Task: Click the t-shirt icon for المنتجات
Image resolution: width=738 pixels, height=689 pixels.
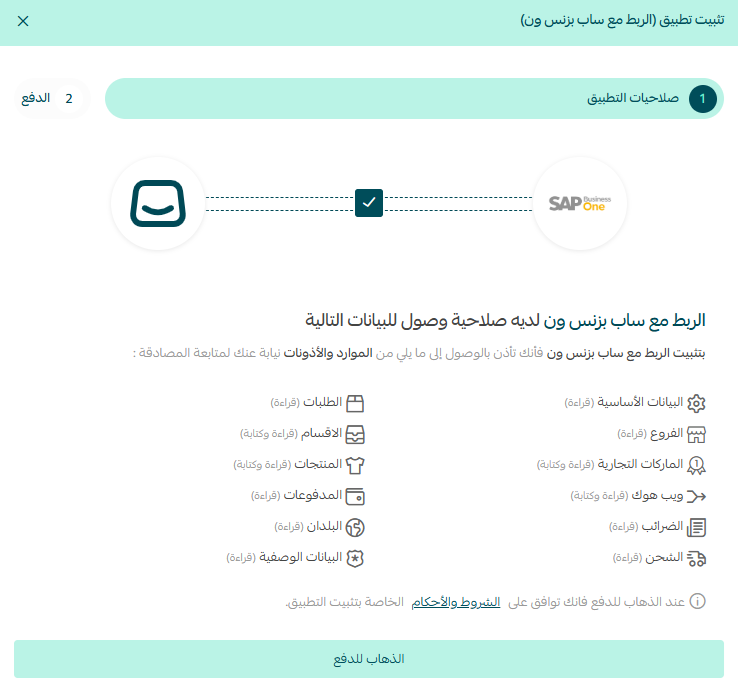Action: coord(355,465)
